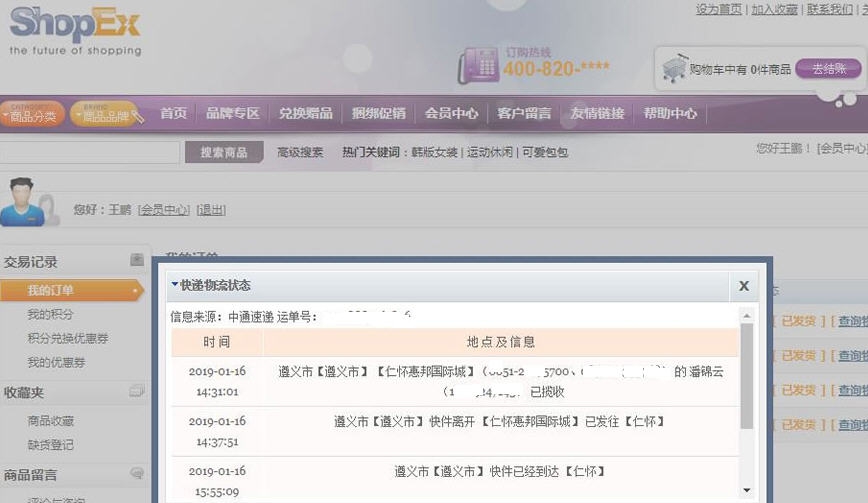
Task: Open the 高级搜索 link
Action: (x=300, y=152)
